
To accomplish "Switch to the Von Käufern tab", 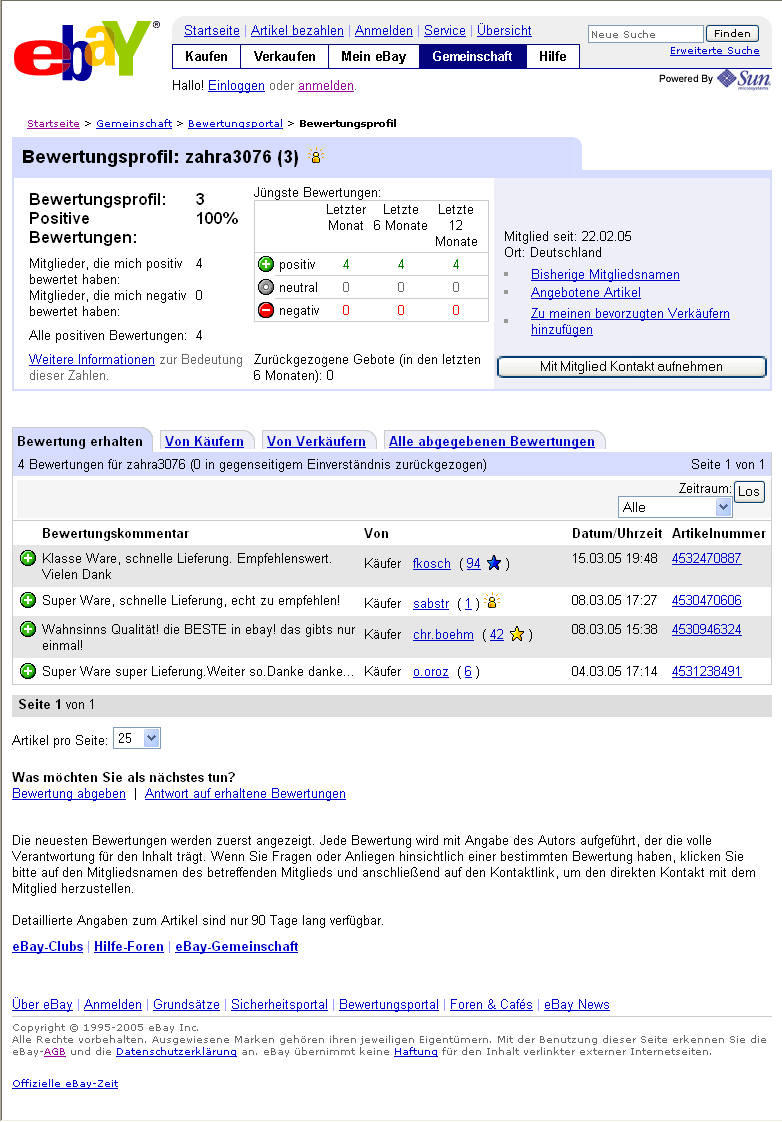I will click(205, 442).
